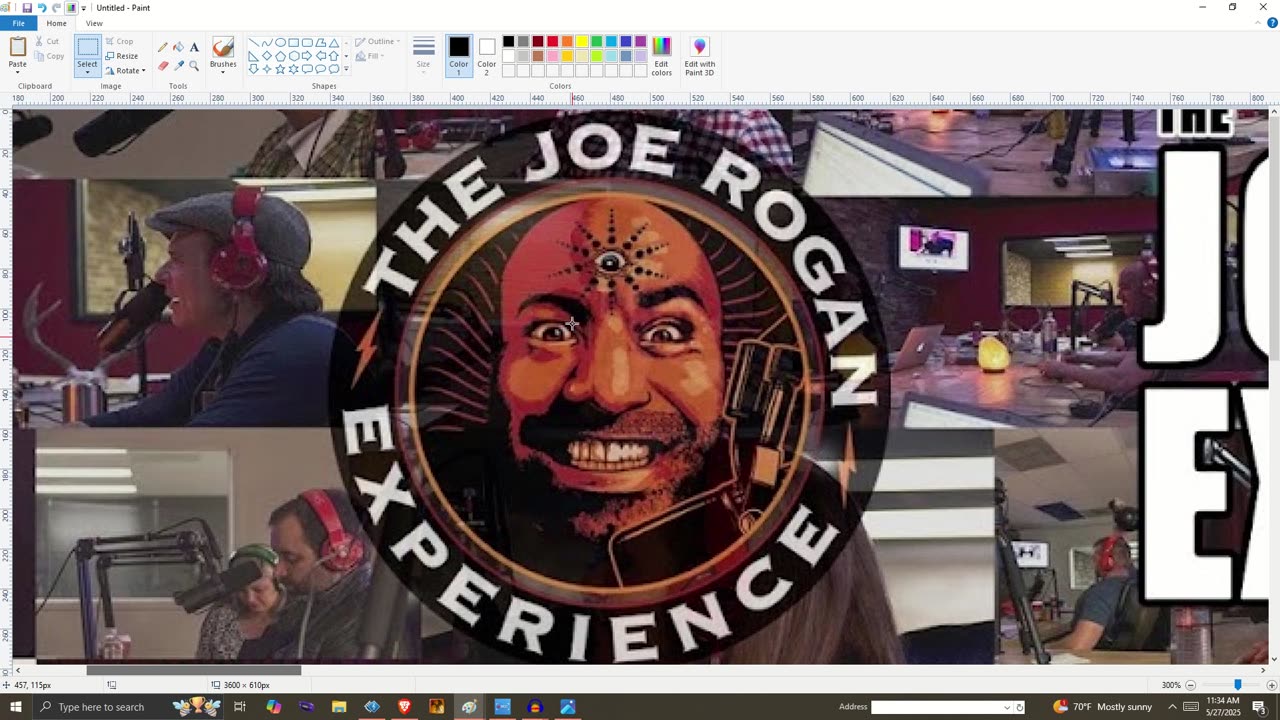Select the Color picker eyedropper tool

click(x=178, y=66)
